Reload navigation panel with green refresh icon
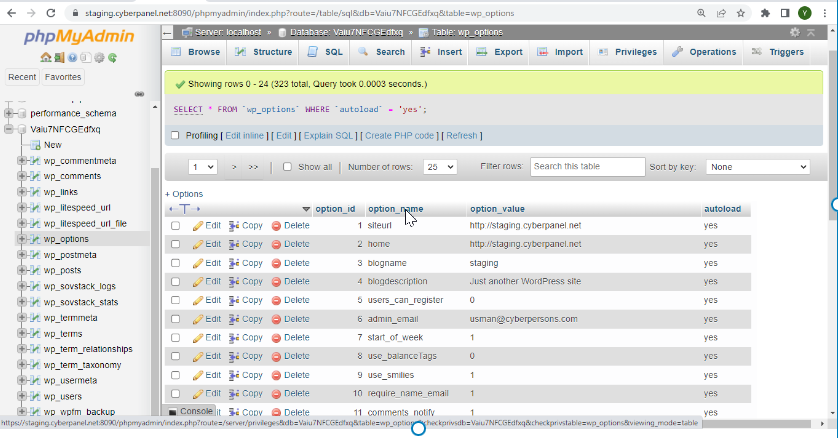 (111, 57)
